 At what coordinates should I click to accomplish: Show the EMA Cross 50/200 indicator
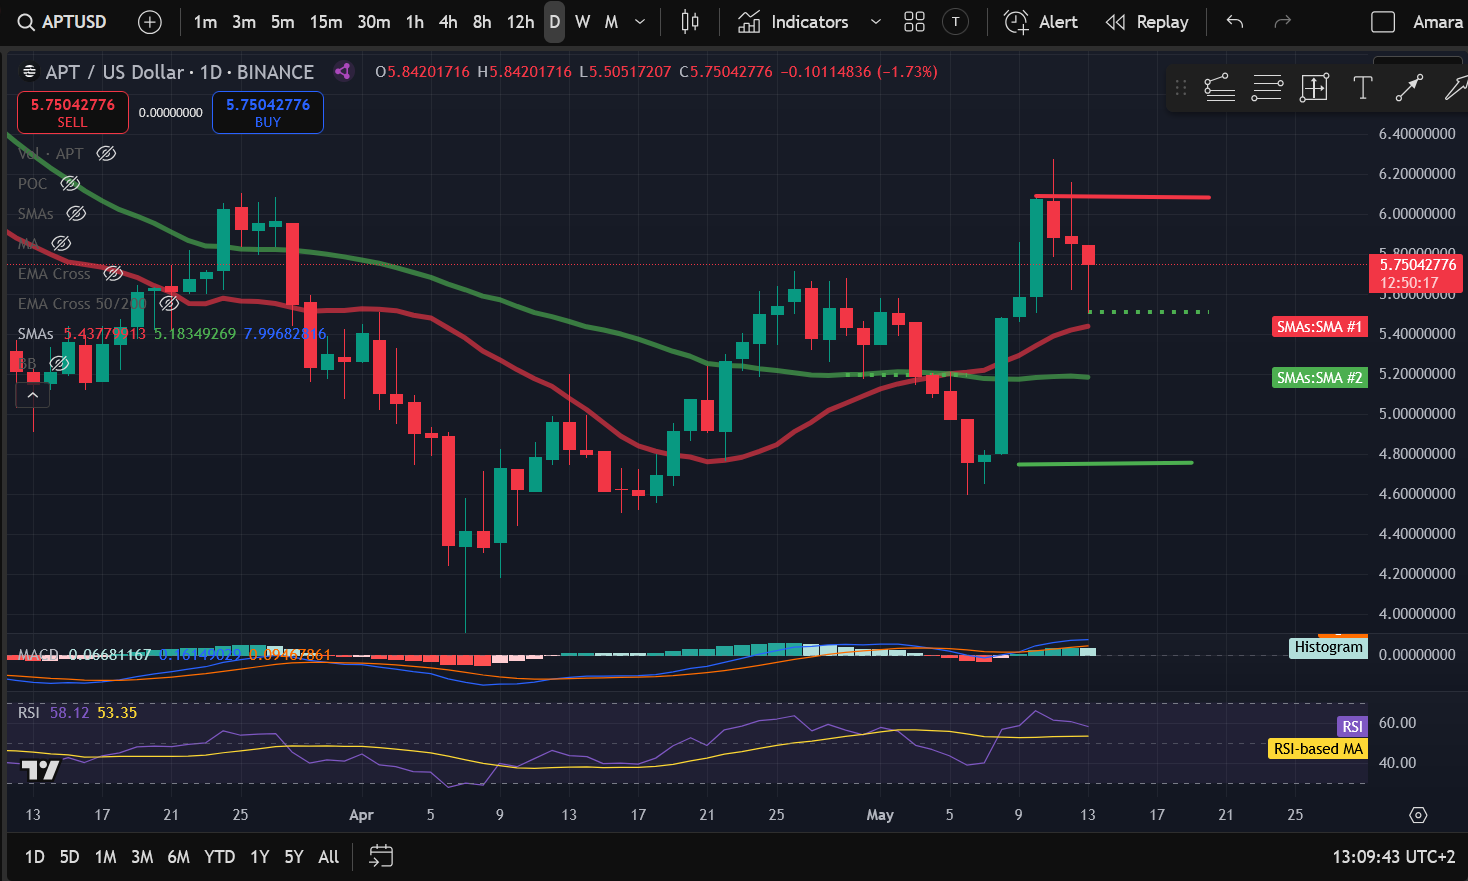tap(169, 303)
